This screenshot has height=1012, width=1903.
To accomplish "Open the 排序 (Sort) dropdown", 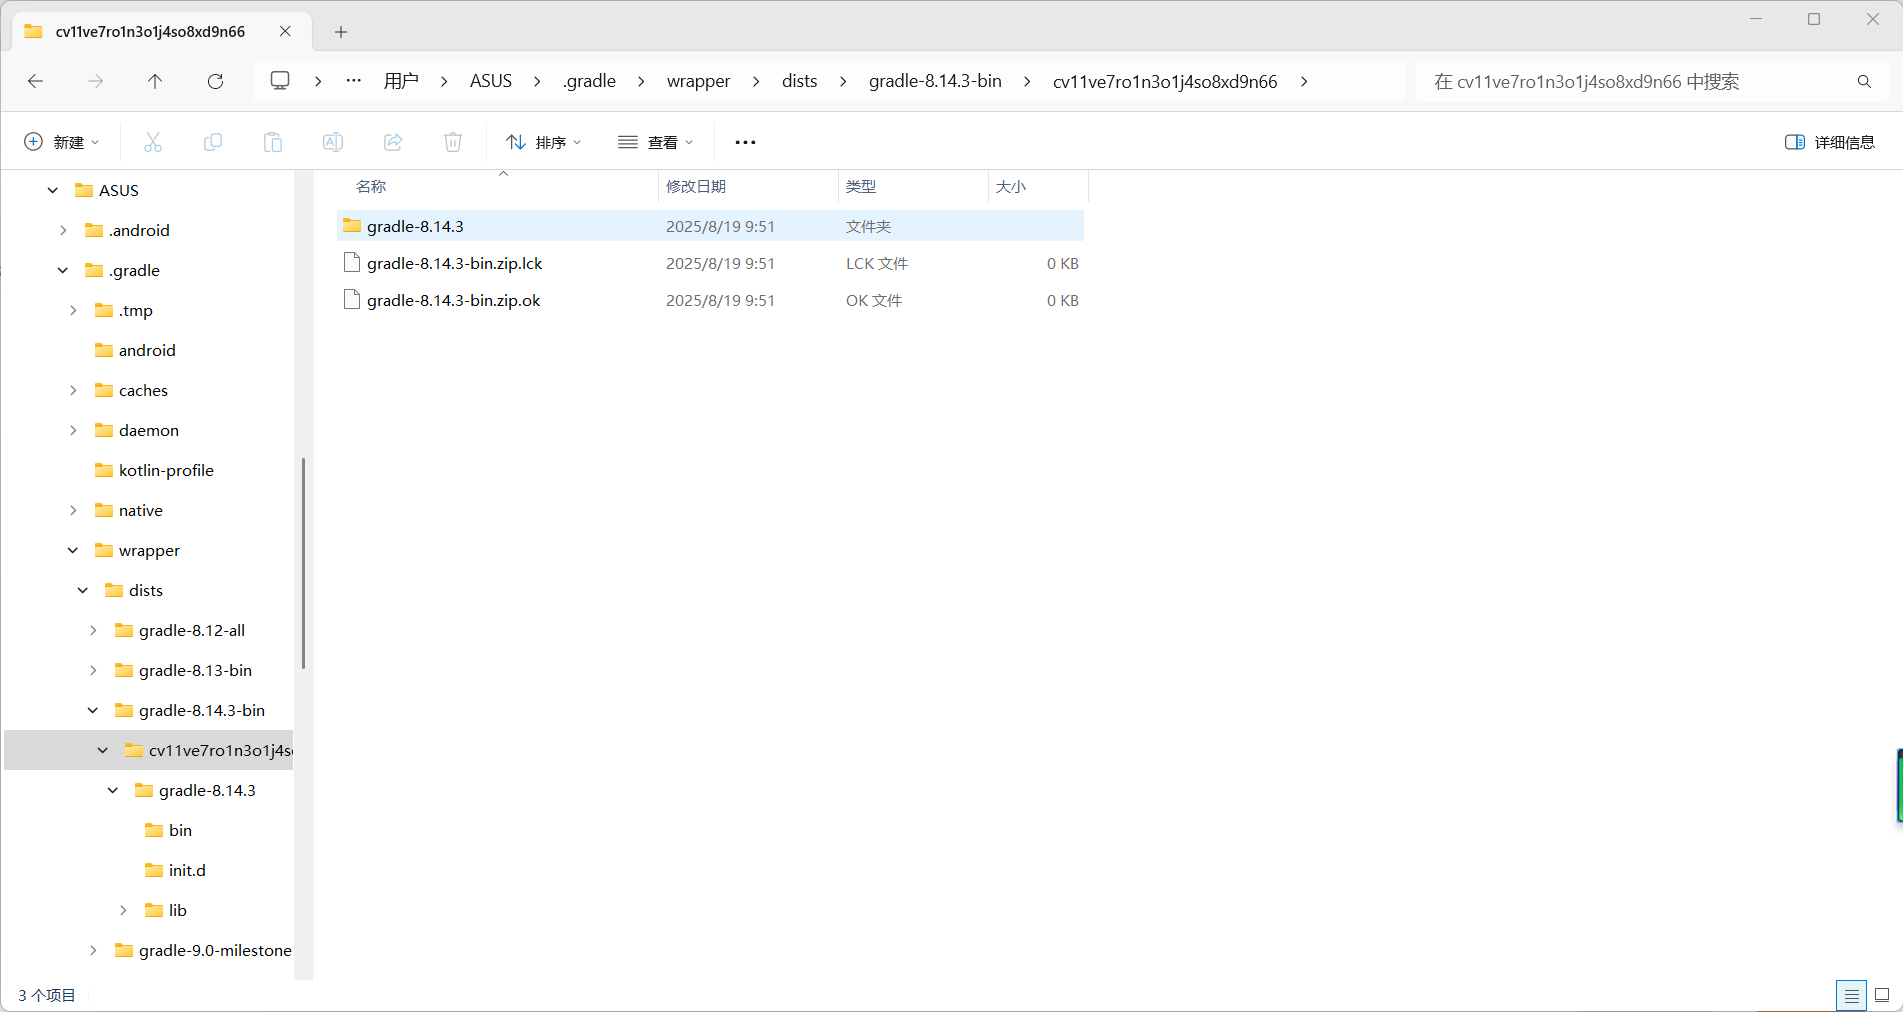I will coord(543,142).
